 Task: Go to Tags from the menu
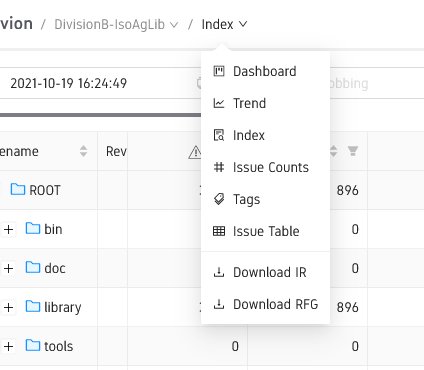click(265, 199)
